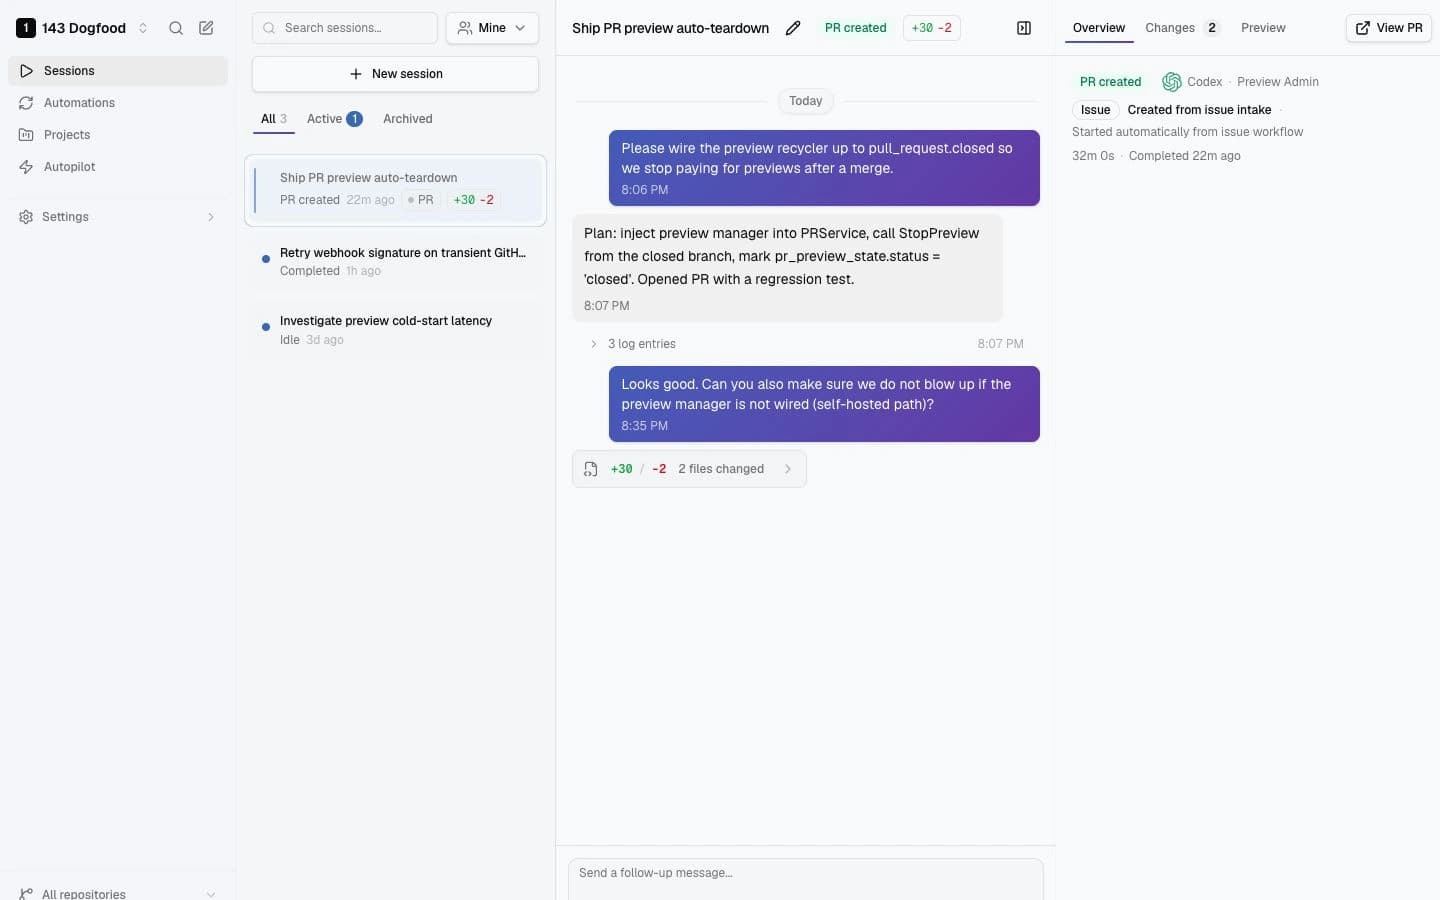The image size is (1440, 900).
Task: Open Automations in the sidebar
Action: 118,103
